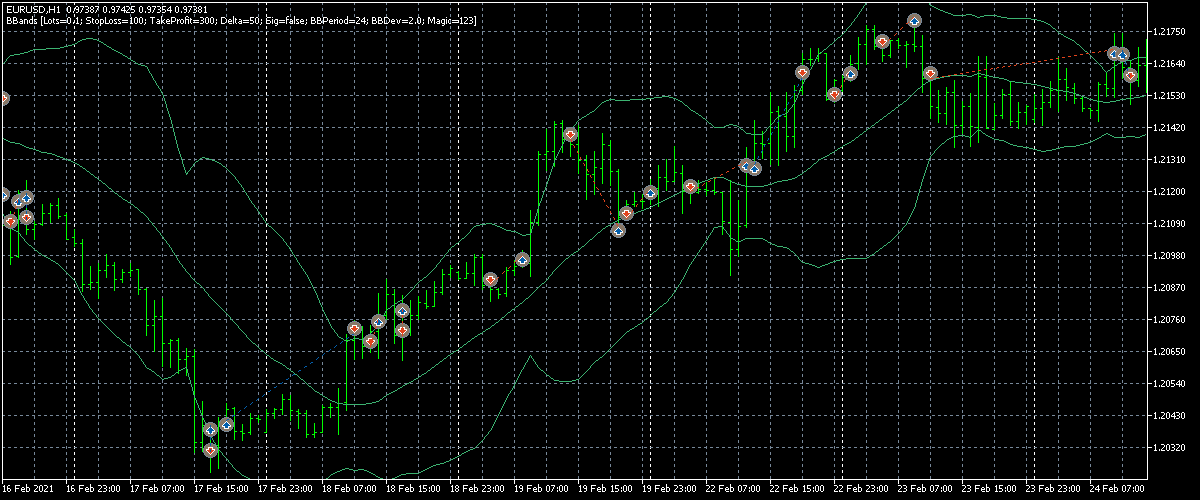Viewport: 1200px width, 500px height.
Task: Select the red sell arrow on the middle band after 19 Feb 23:00
Action: 690,186
